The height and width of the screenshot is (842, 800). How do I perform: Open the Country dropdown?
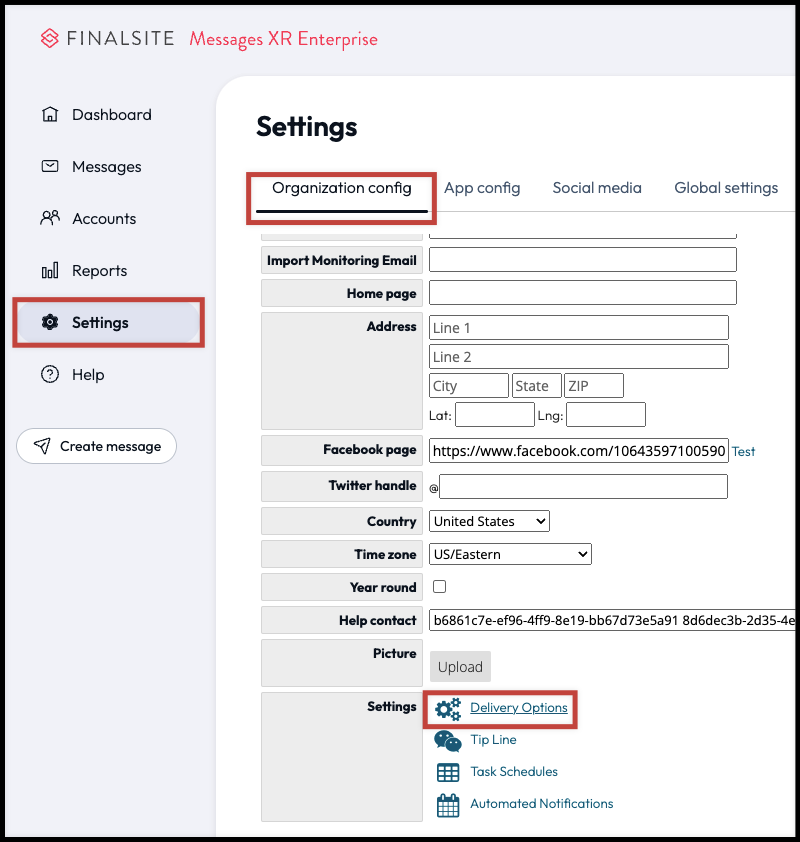pyautogui.click(x=488, y=520)
